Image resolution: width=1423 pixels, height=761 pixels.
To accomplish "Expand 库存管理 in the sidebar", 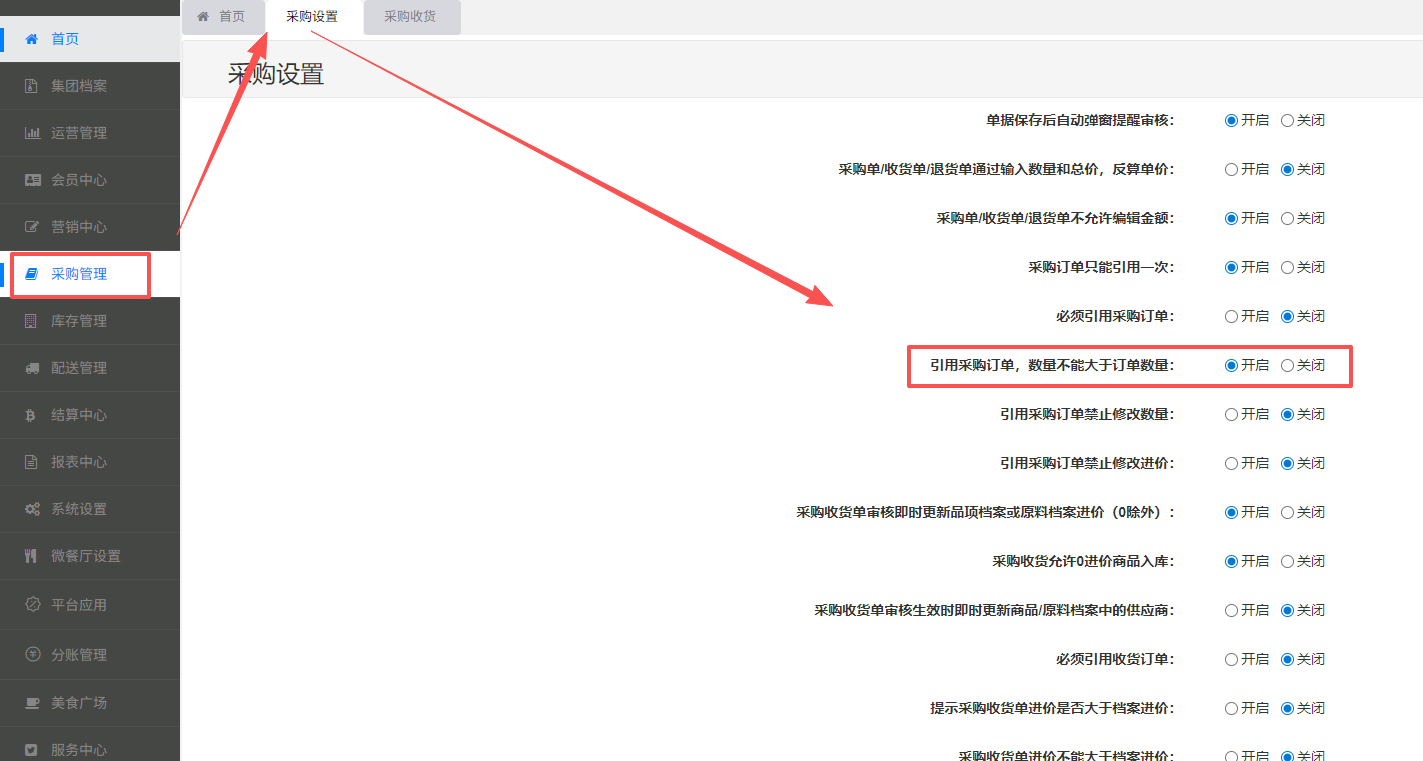I will (79, 321).
